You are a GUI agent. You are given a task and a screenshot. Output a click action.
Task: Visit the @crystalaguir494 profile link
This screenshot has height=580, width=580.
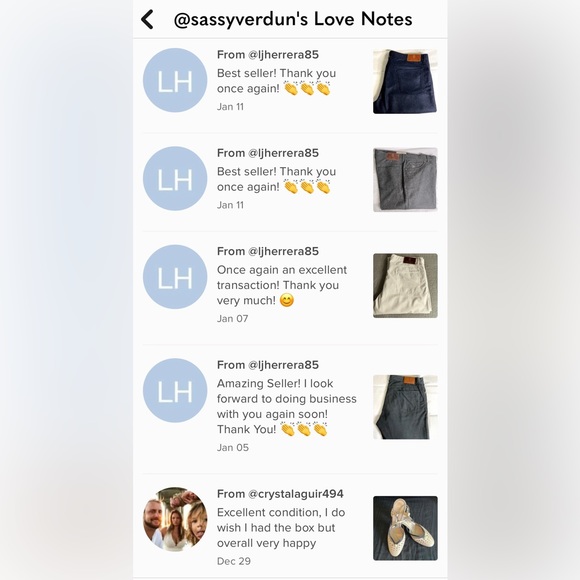296,494
